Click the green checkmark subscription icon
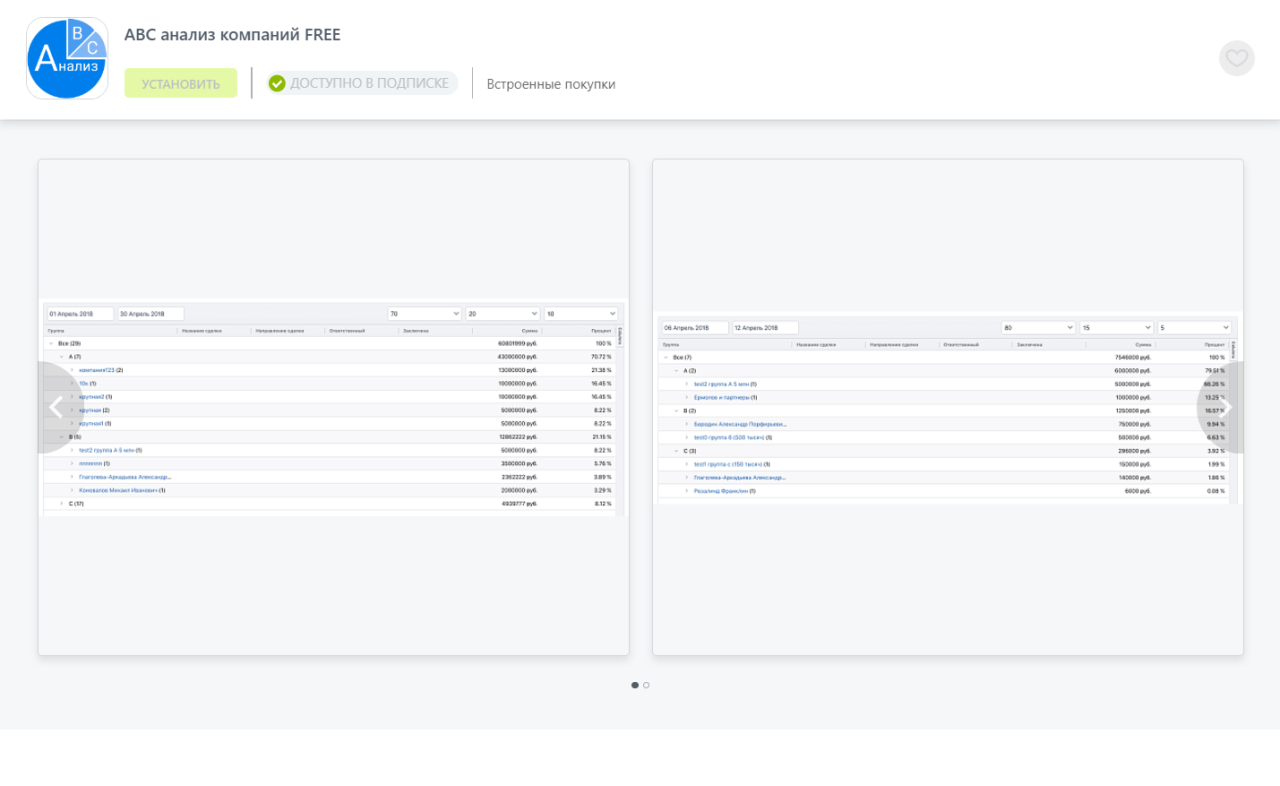The height and width of the screenshot is (786, 1280). (277, 84)
